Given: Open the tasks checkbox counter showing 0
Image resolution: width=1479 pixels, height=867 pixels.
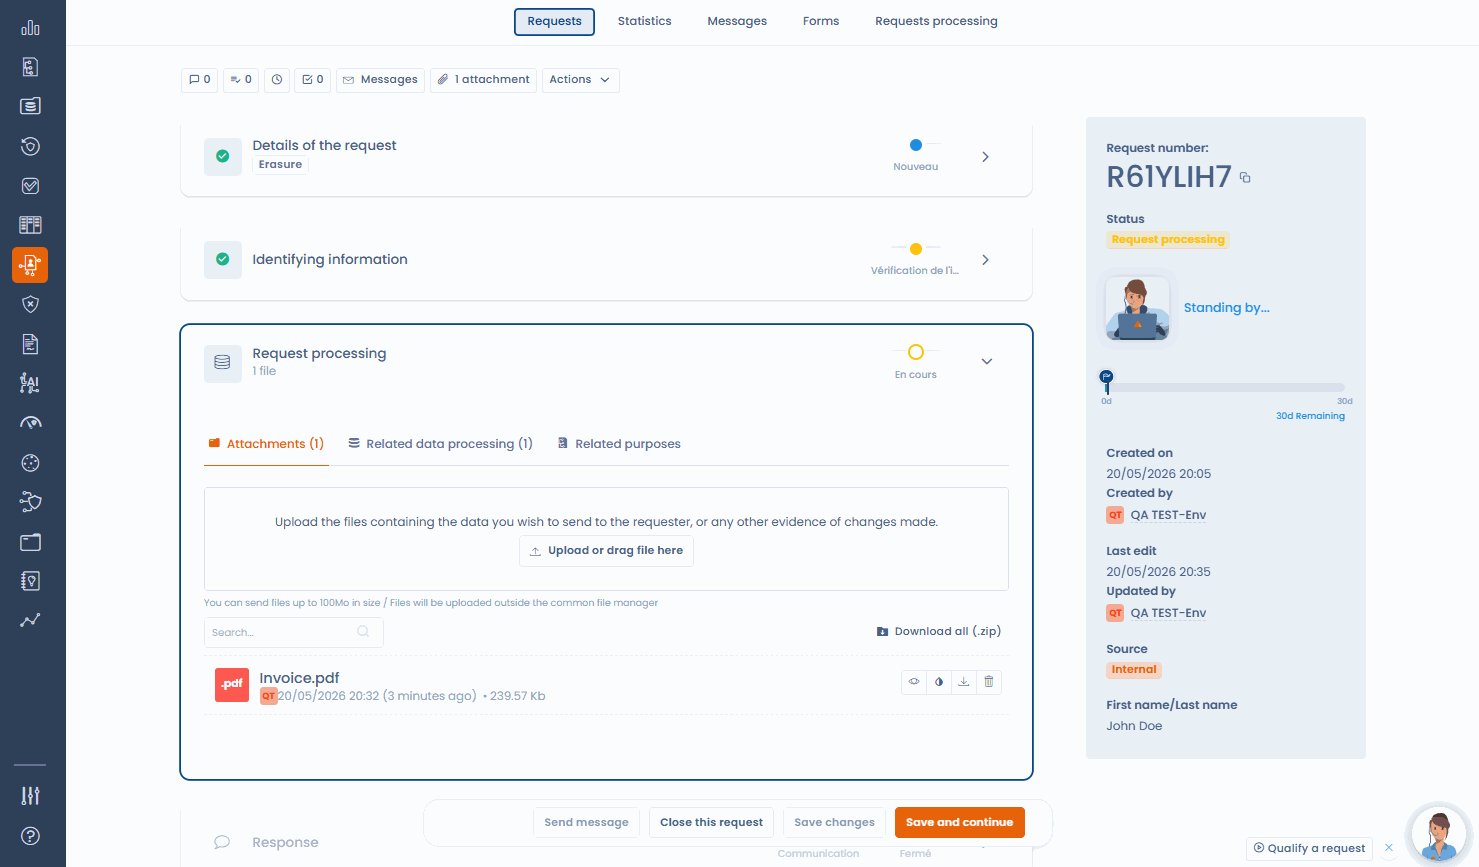Looking at the screenshot, I should coord(313,80).
